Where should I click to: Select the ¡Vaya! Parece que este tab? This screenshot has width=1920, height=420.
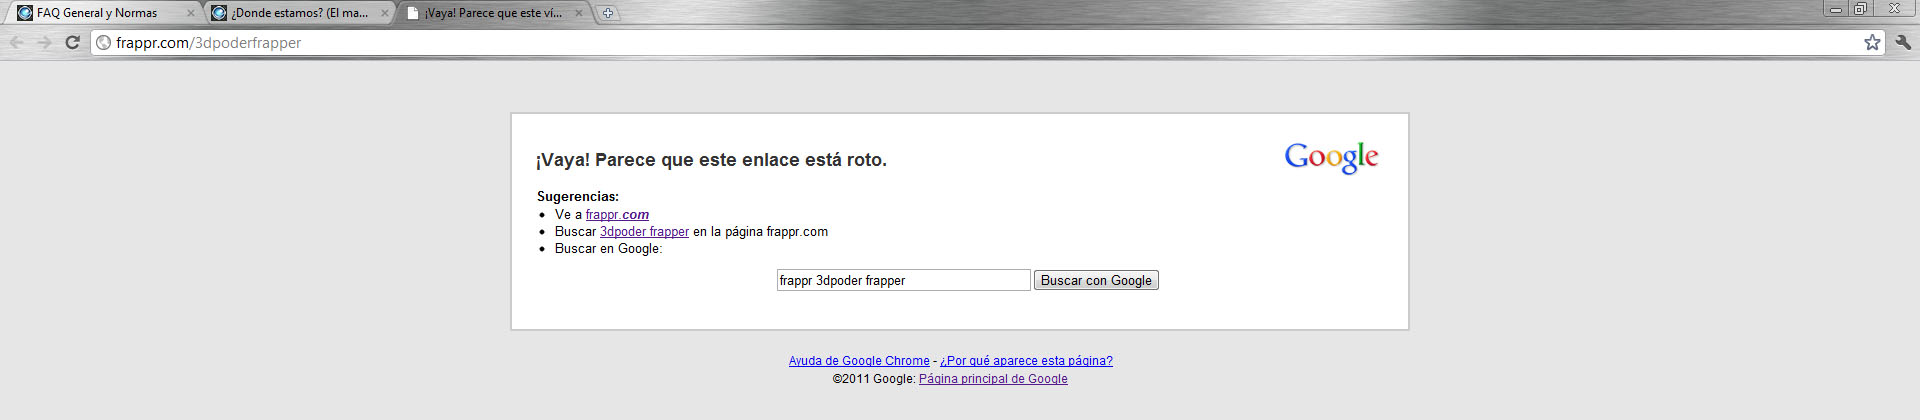(x=494, y=13)
